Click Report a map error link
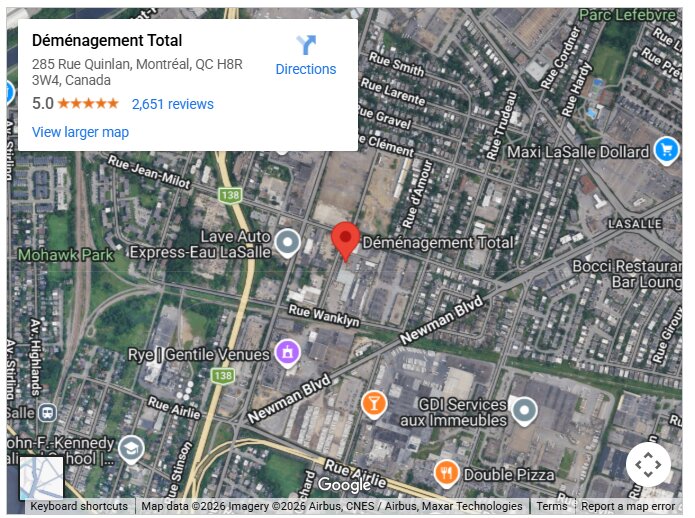 [x=628, y=506]
